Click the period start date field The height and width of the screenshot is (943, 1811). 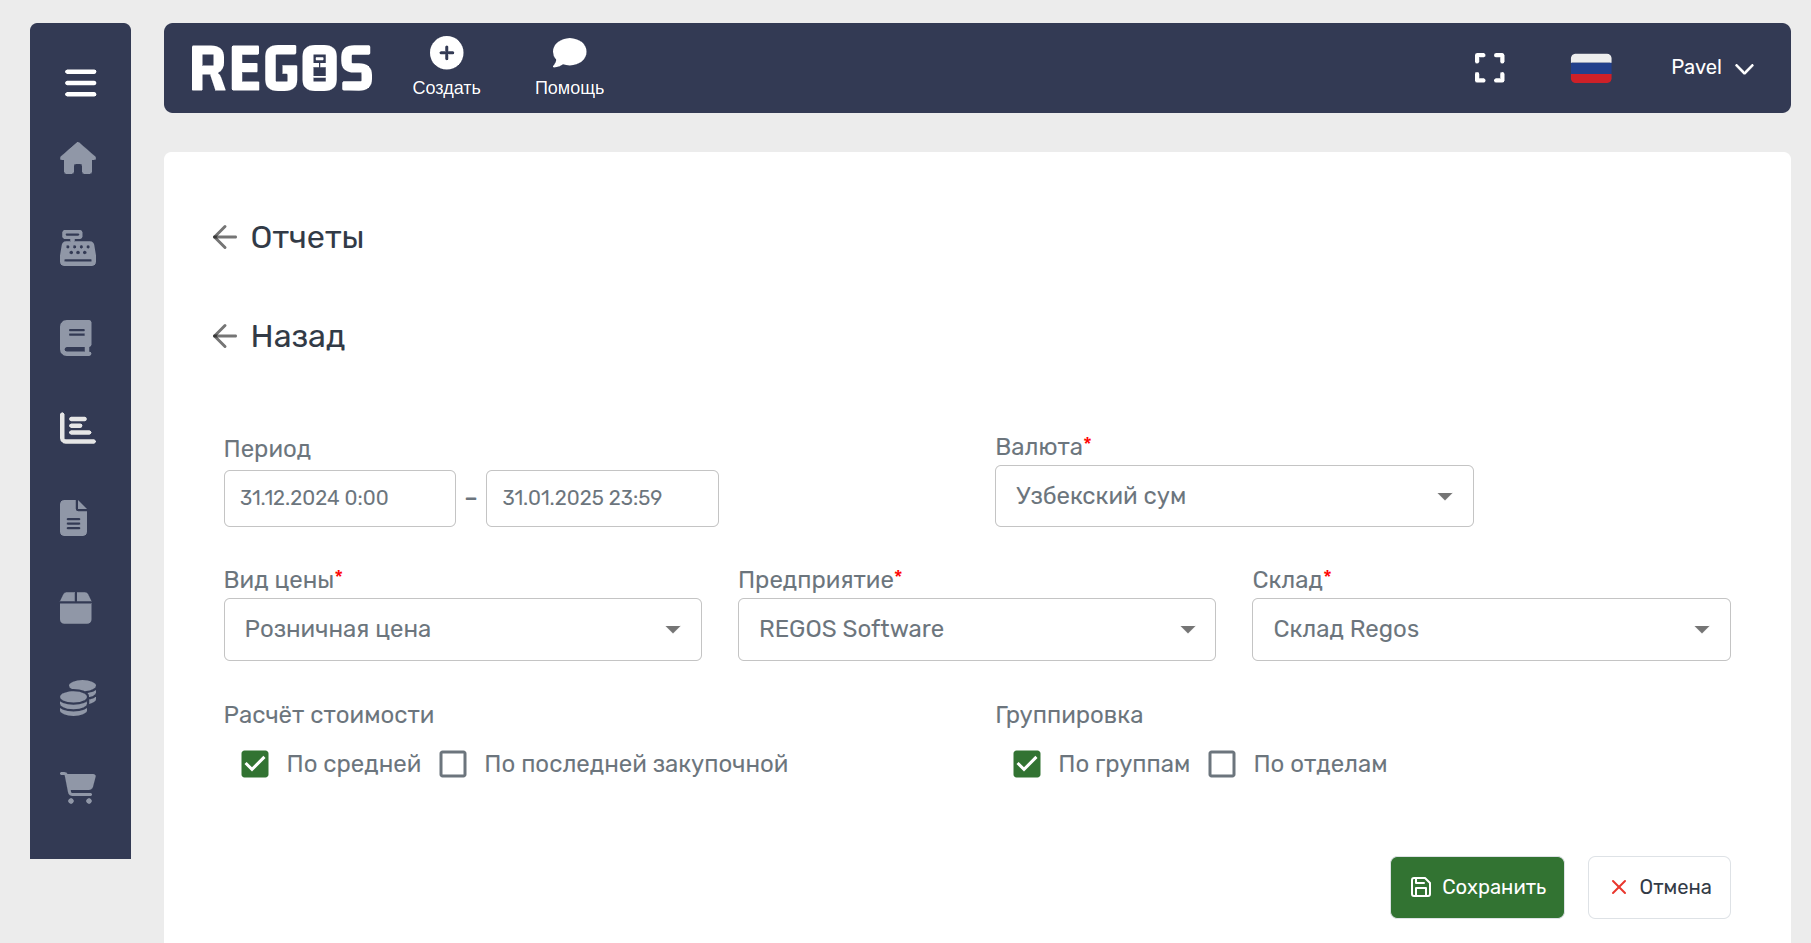click(339, 498)
